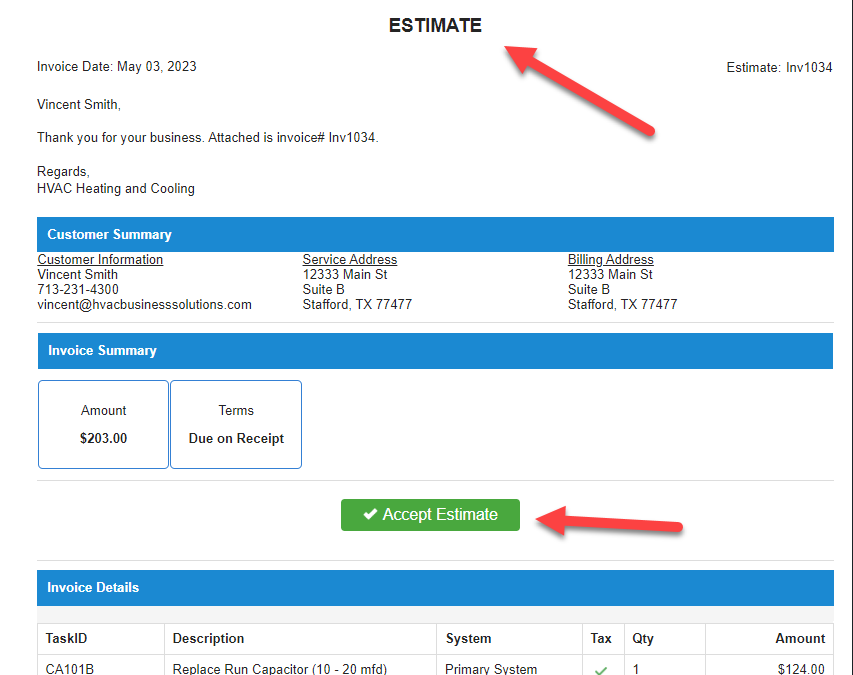
Task: Select the Invoice Summary section header
Action: tap(101, 350)
